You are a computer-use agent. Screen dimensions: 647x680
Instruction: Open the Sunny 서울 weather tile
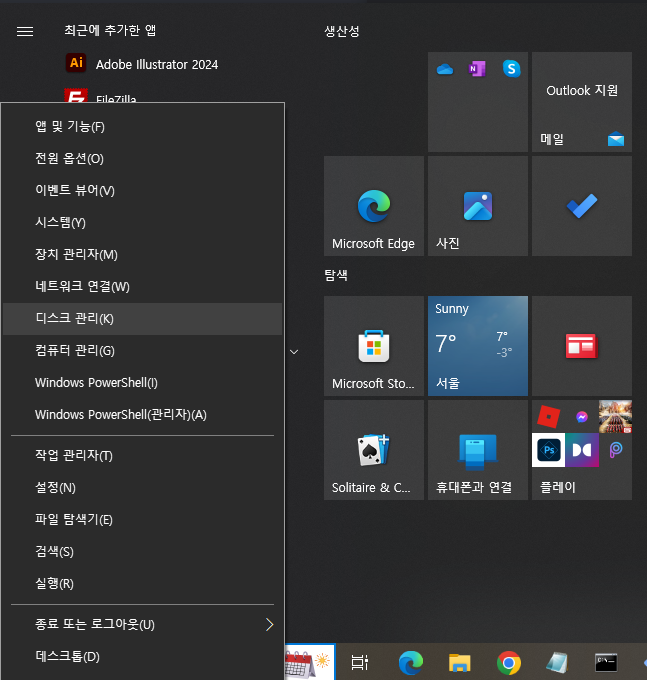pyautogui.click(x=478, y=346)
